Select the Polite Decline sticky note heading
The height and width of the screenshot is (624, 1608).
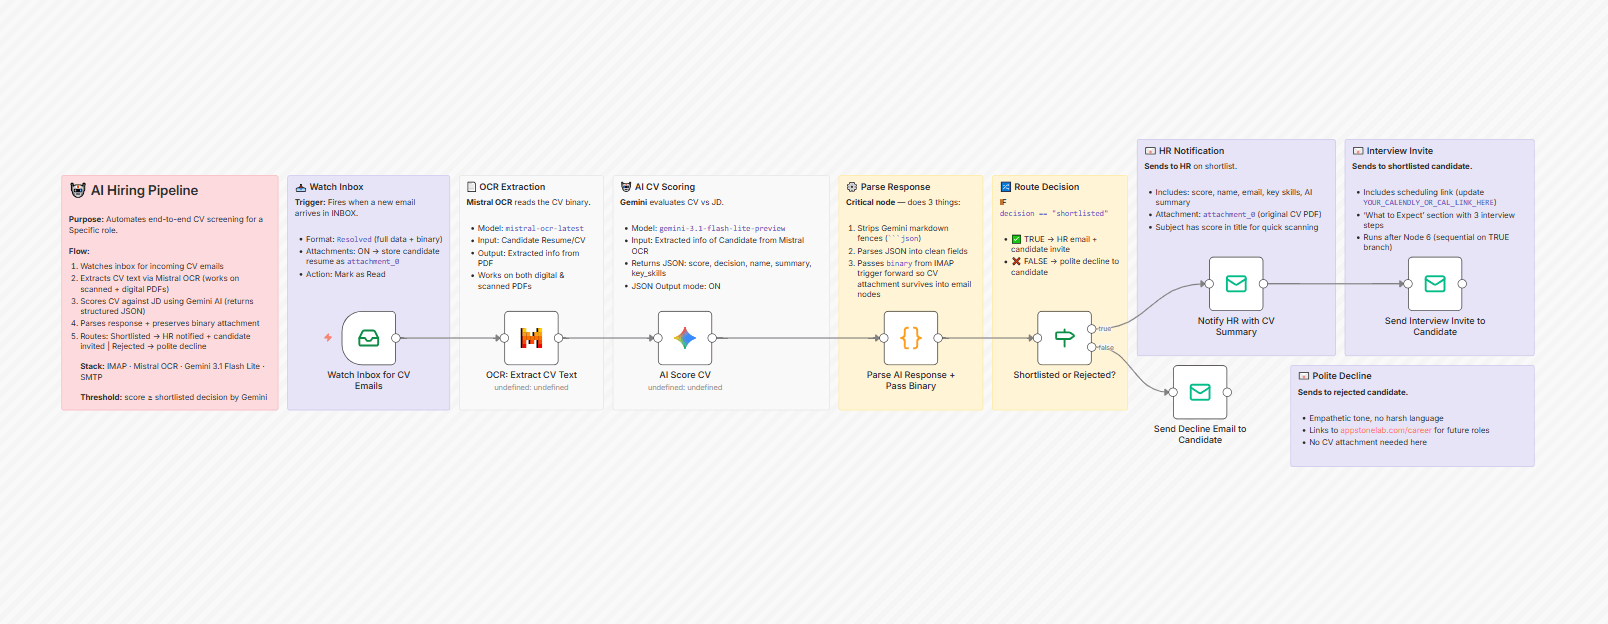tap(1341, 376)
